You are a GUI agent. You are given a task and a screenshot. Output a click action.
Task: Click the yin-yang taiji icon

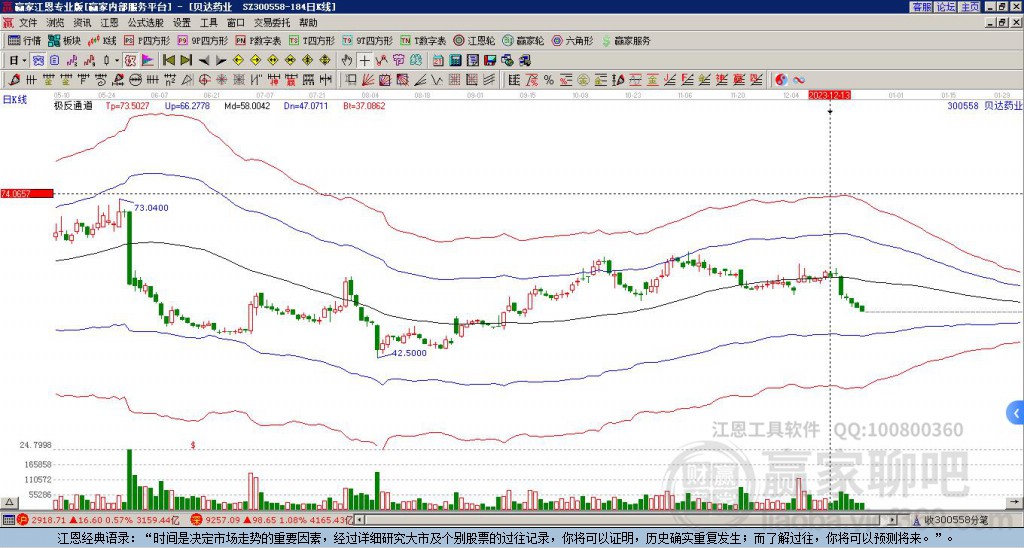[781, 80]
